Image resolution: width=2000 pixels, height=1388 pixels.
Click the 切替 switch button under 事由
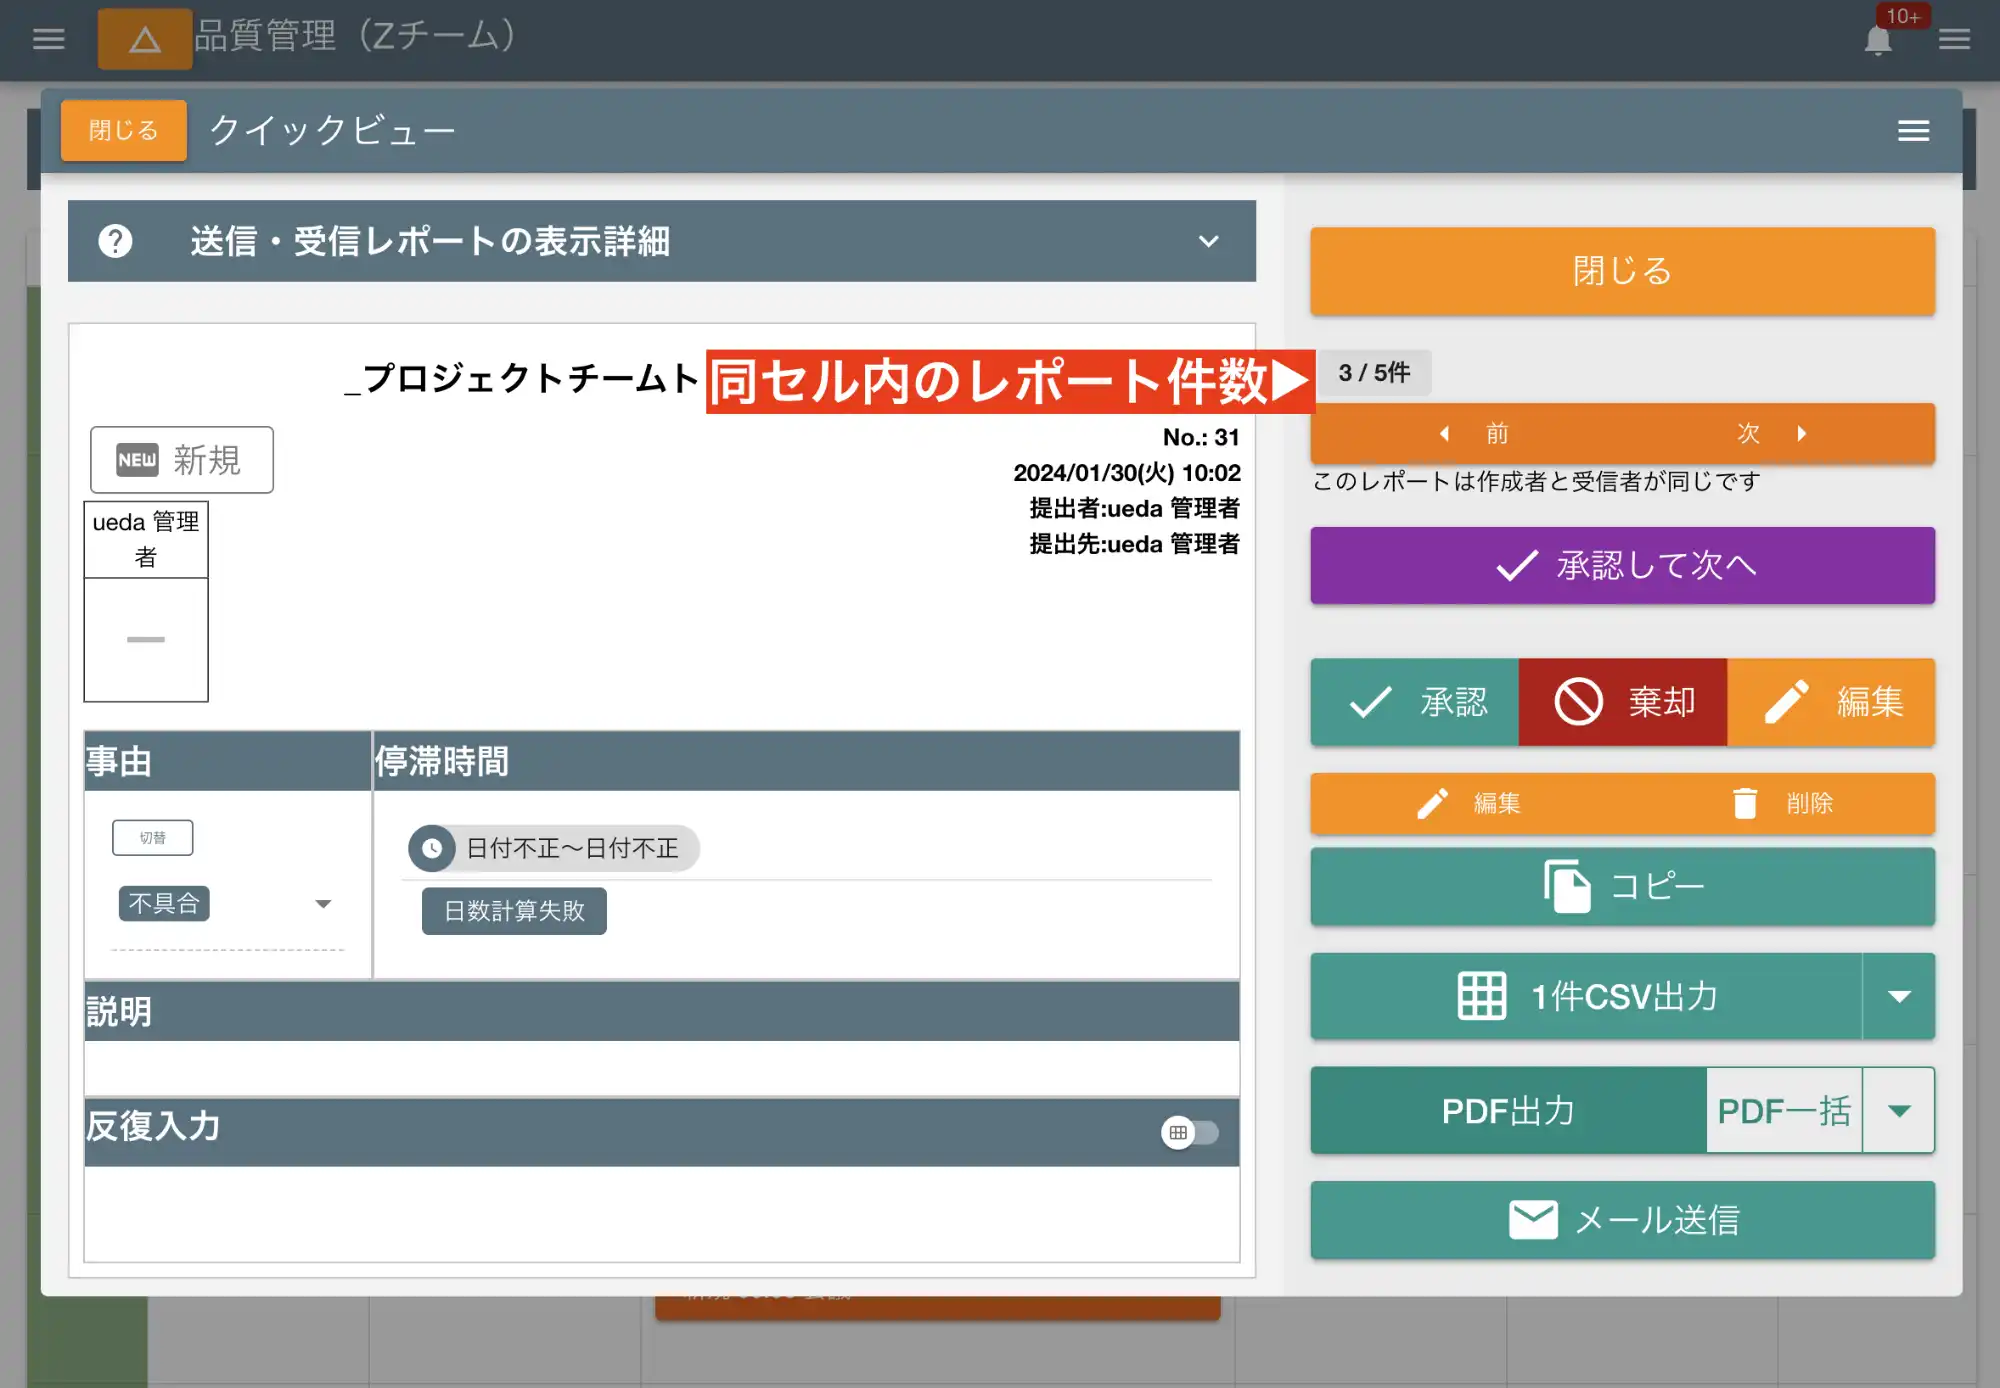click(x=153, y=837)
